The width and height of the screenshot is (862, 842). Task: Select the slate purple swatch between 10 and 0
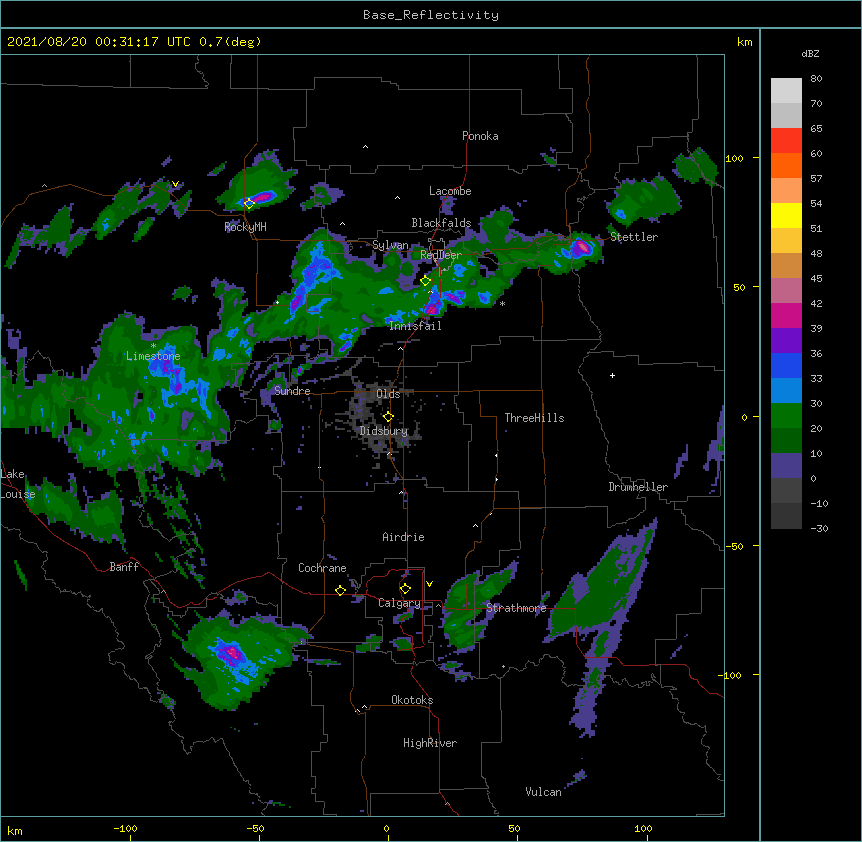tap(786, 466)
